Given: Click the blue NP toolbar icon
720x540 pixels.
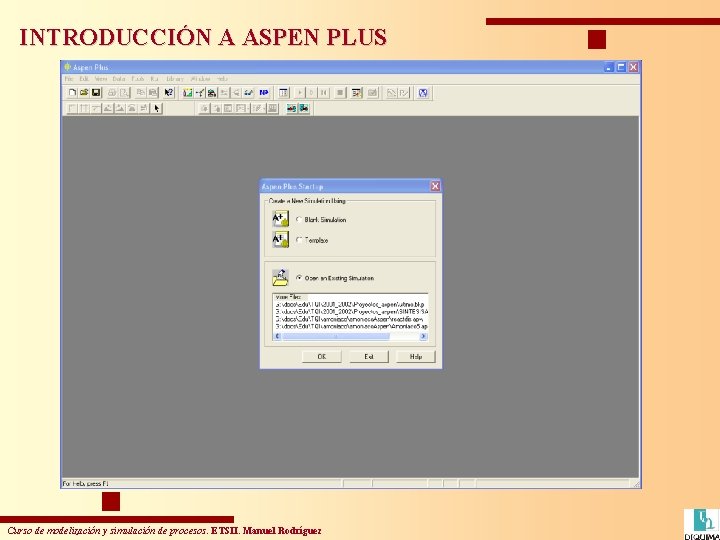Looking at the screenshot, I should pos(264,93).
